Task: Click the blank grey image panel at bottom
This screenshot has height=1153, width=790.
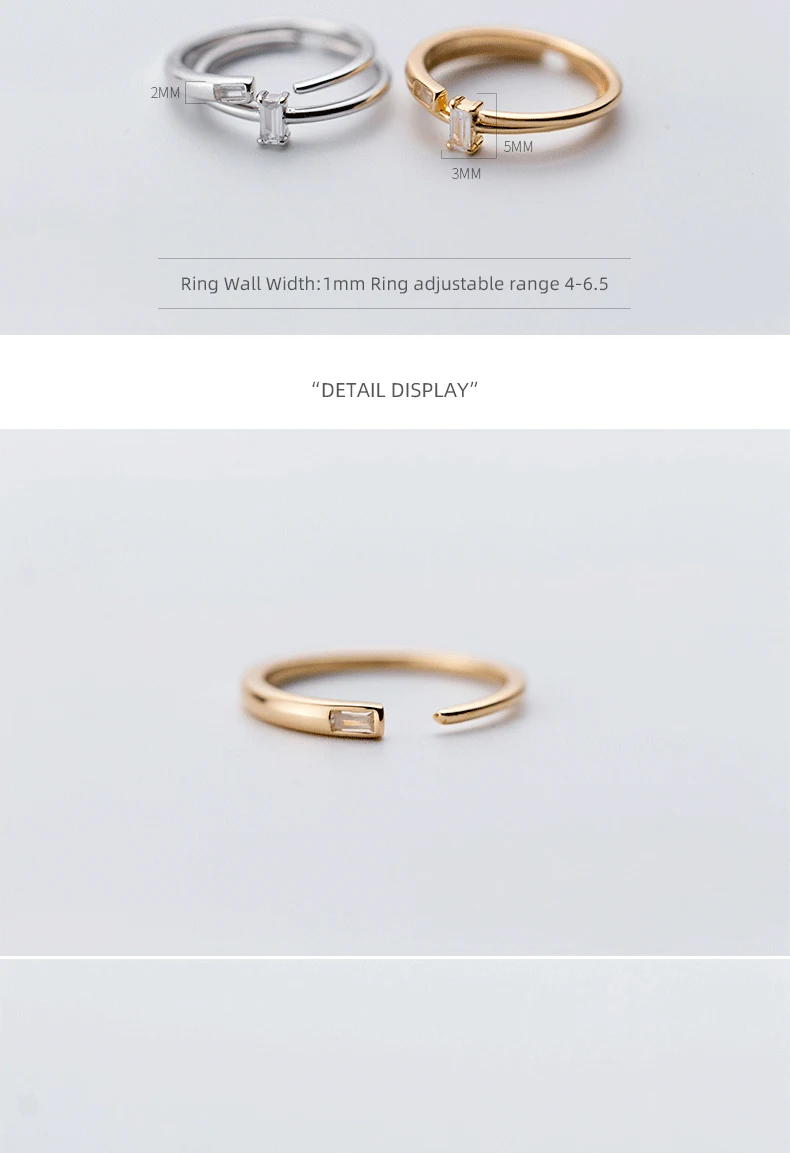Action: pyautogui.click(x=395, y=1056)
